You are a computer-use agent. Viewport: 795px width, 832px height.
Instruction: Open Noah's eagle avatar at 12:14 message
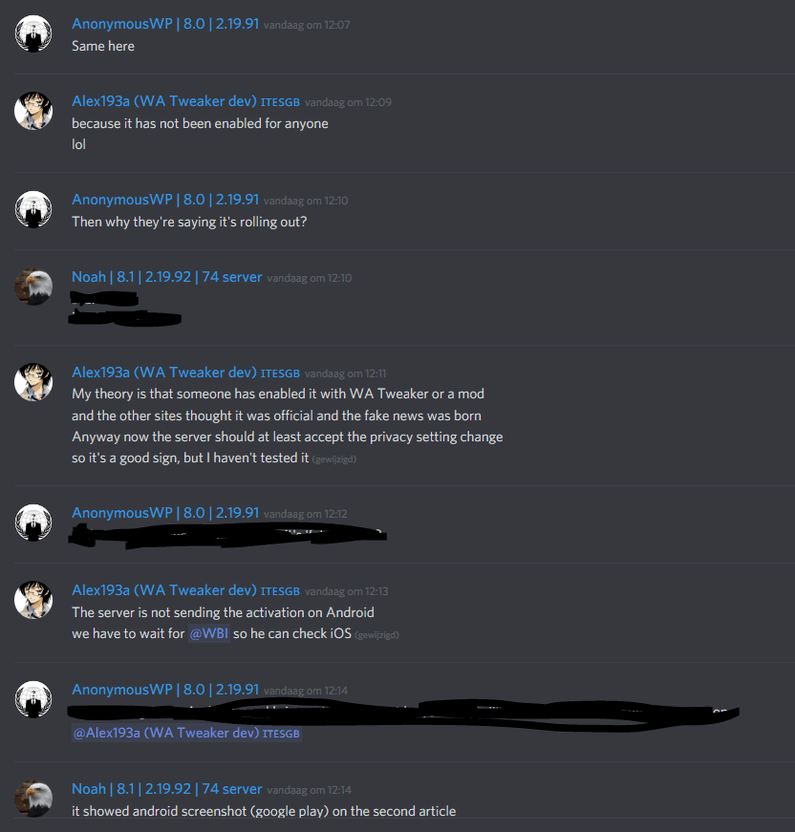point(33,798)
